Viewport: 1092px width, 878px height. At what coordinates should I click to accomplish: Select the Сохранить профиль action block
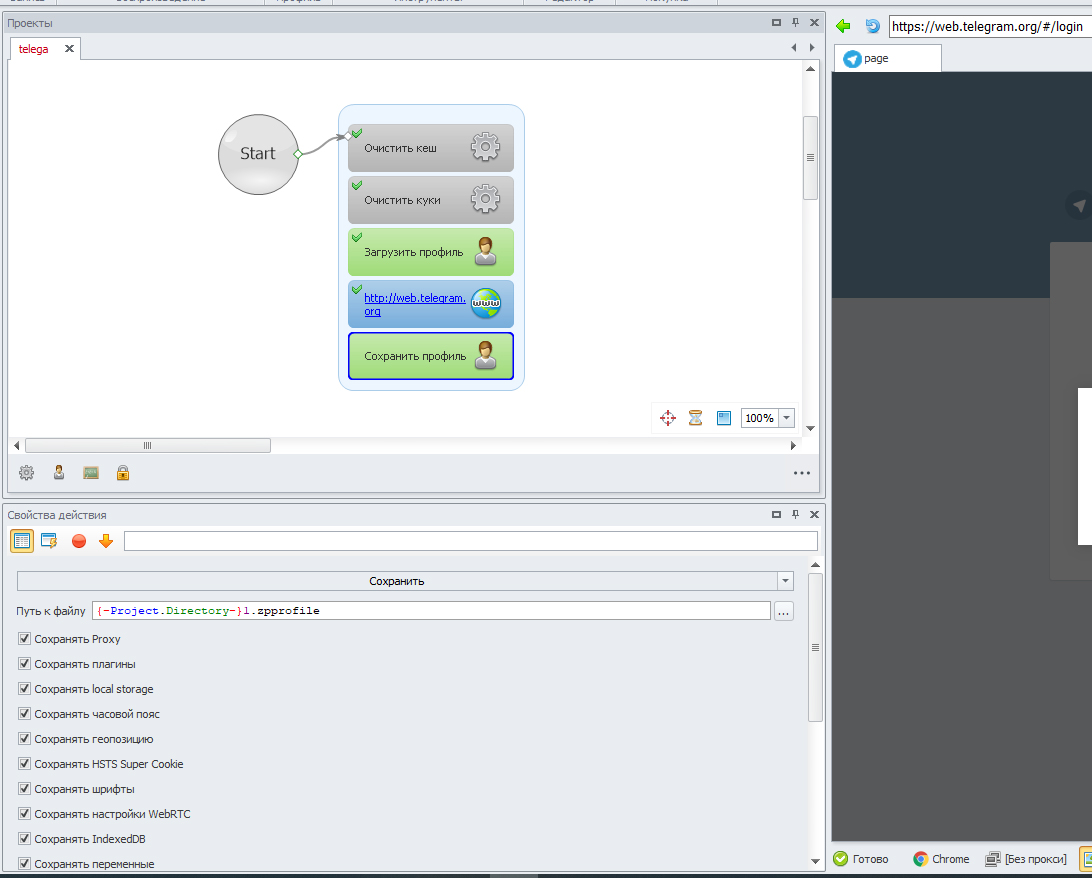point(430,356)
